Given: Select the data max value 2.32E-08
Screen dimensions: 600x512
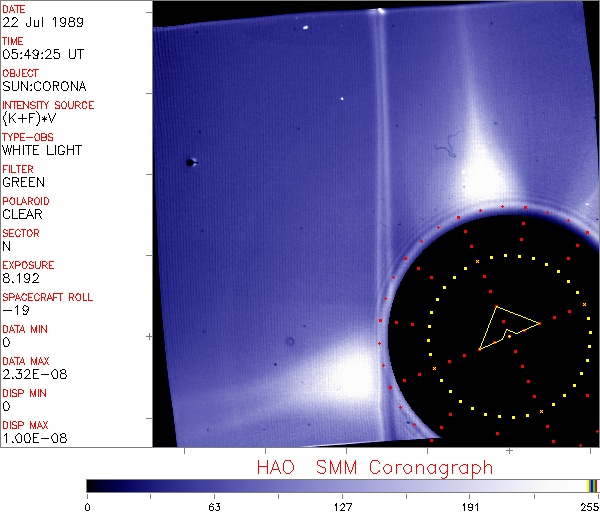Looking at the screenshot, I should click(x=35, y=375).
